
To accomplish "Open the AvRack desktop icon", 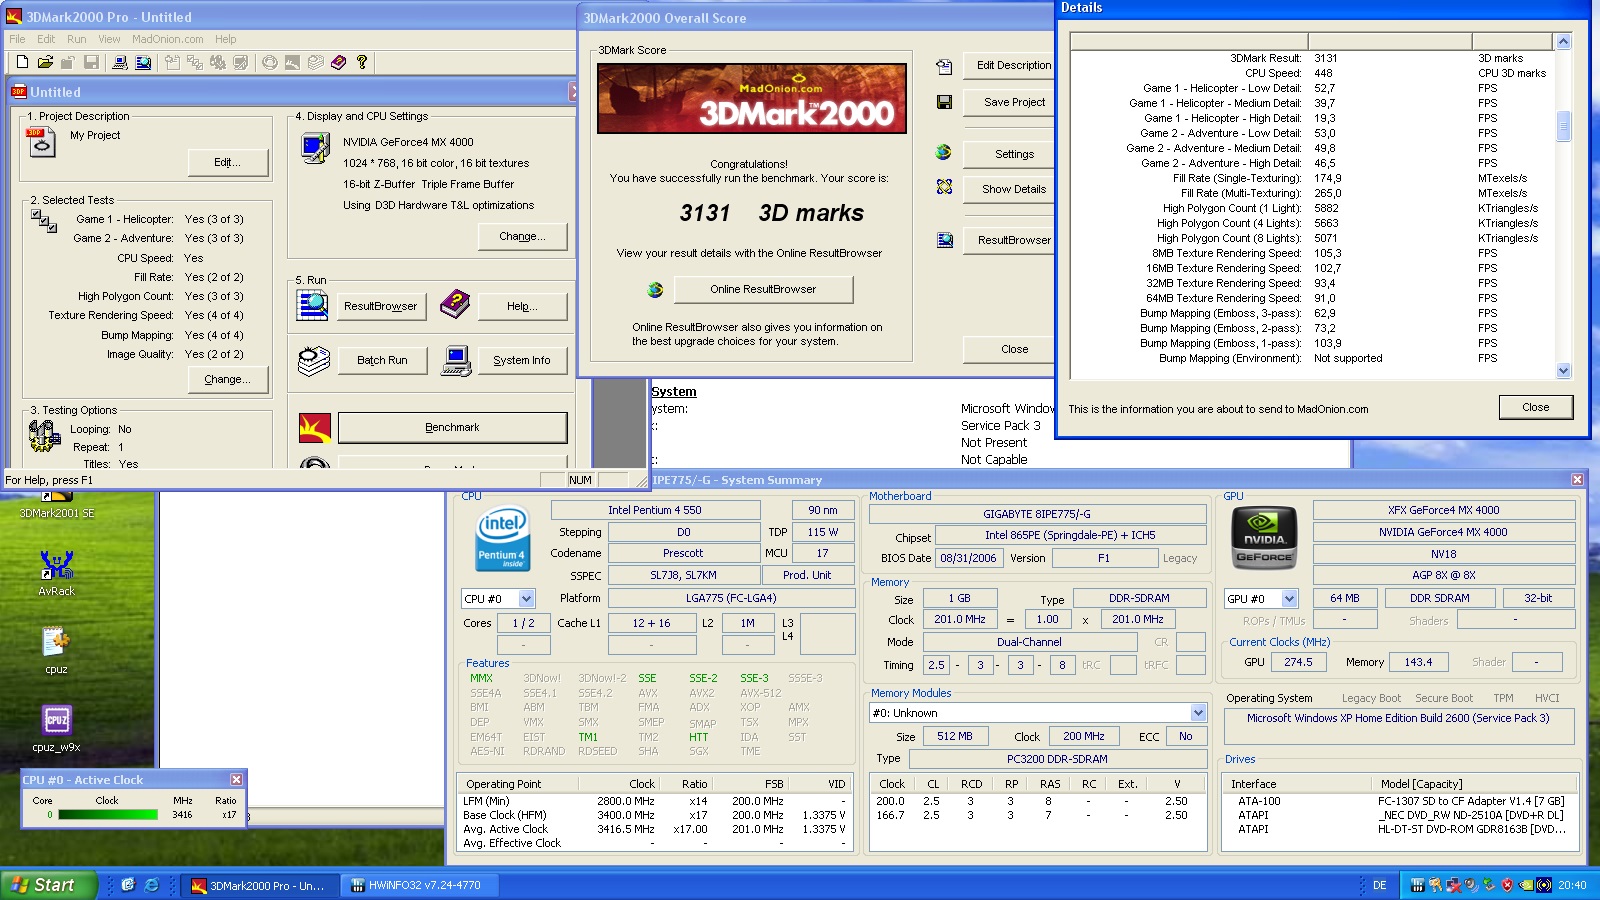I will (56, 573).
